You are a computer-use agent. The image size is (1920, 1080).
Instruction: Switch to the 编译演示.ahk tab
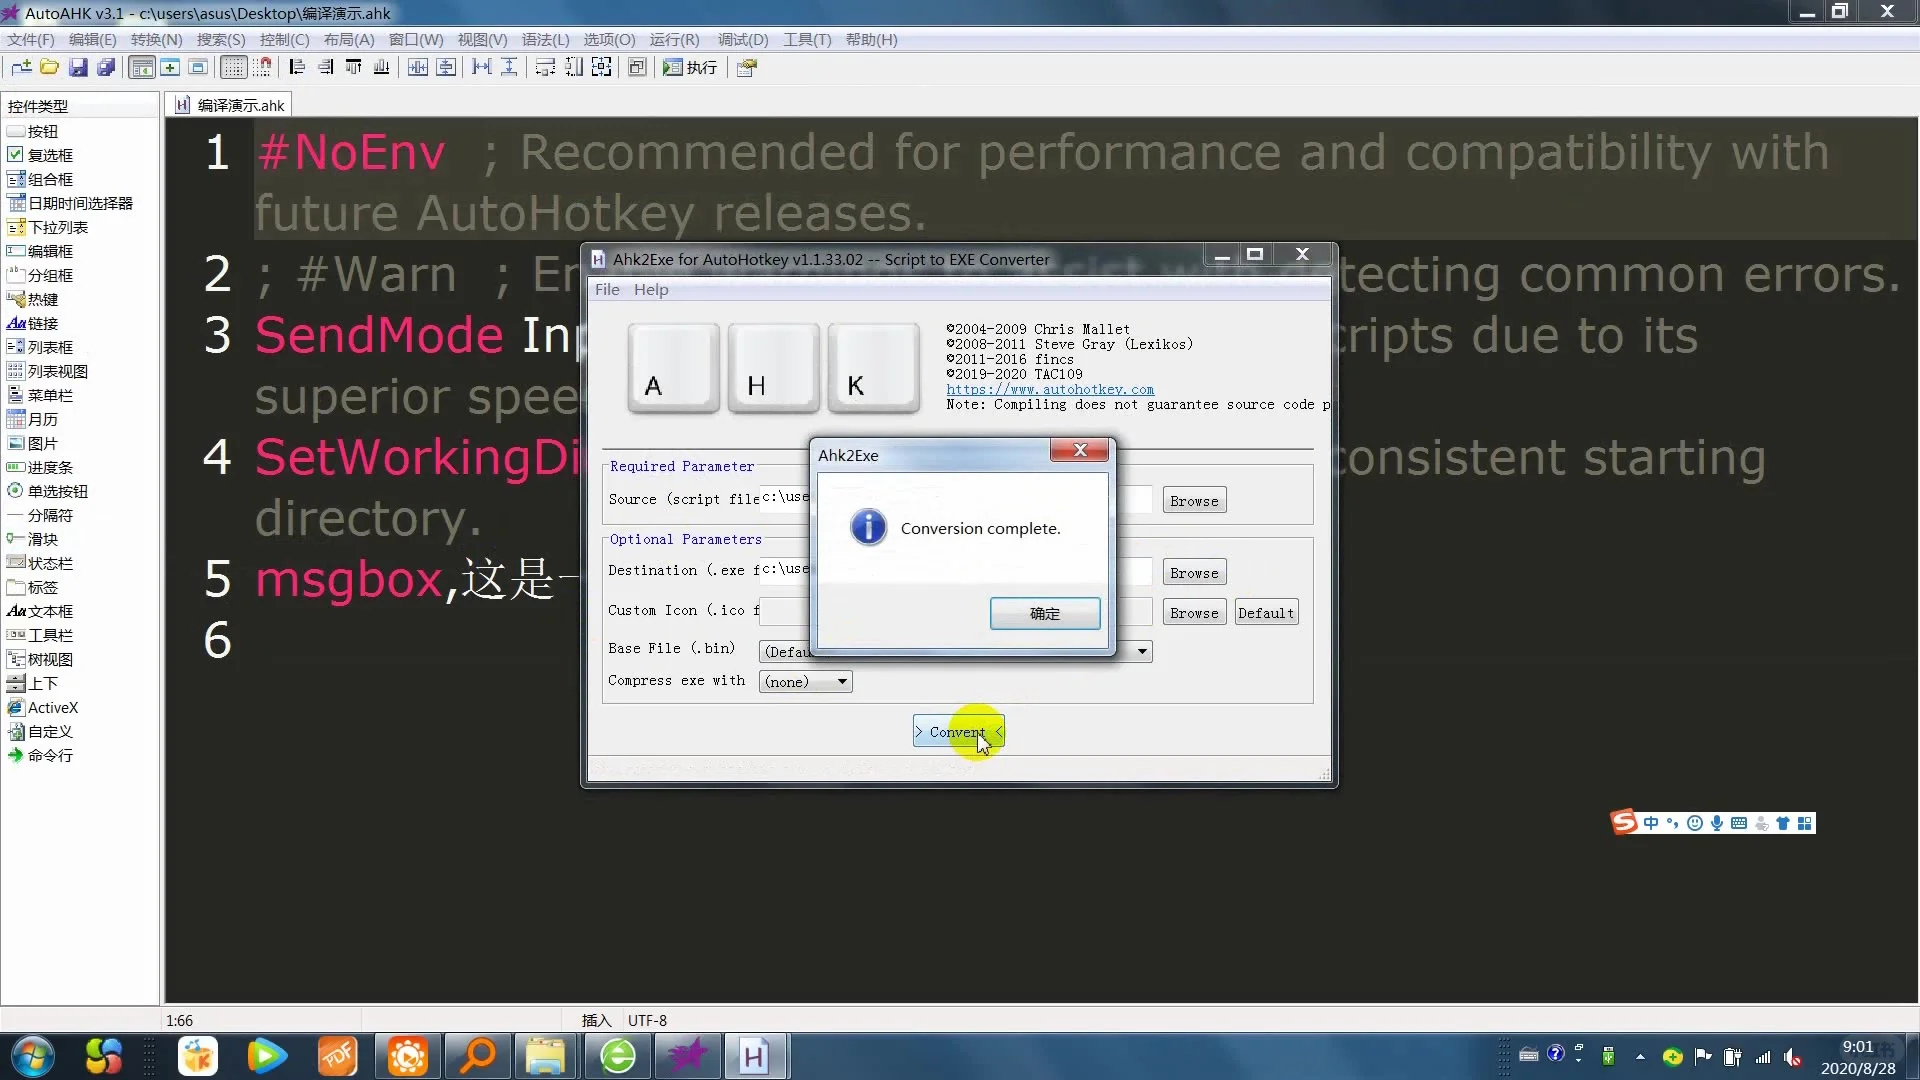(228, 104)
